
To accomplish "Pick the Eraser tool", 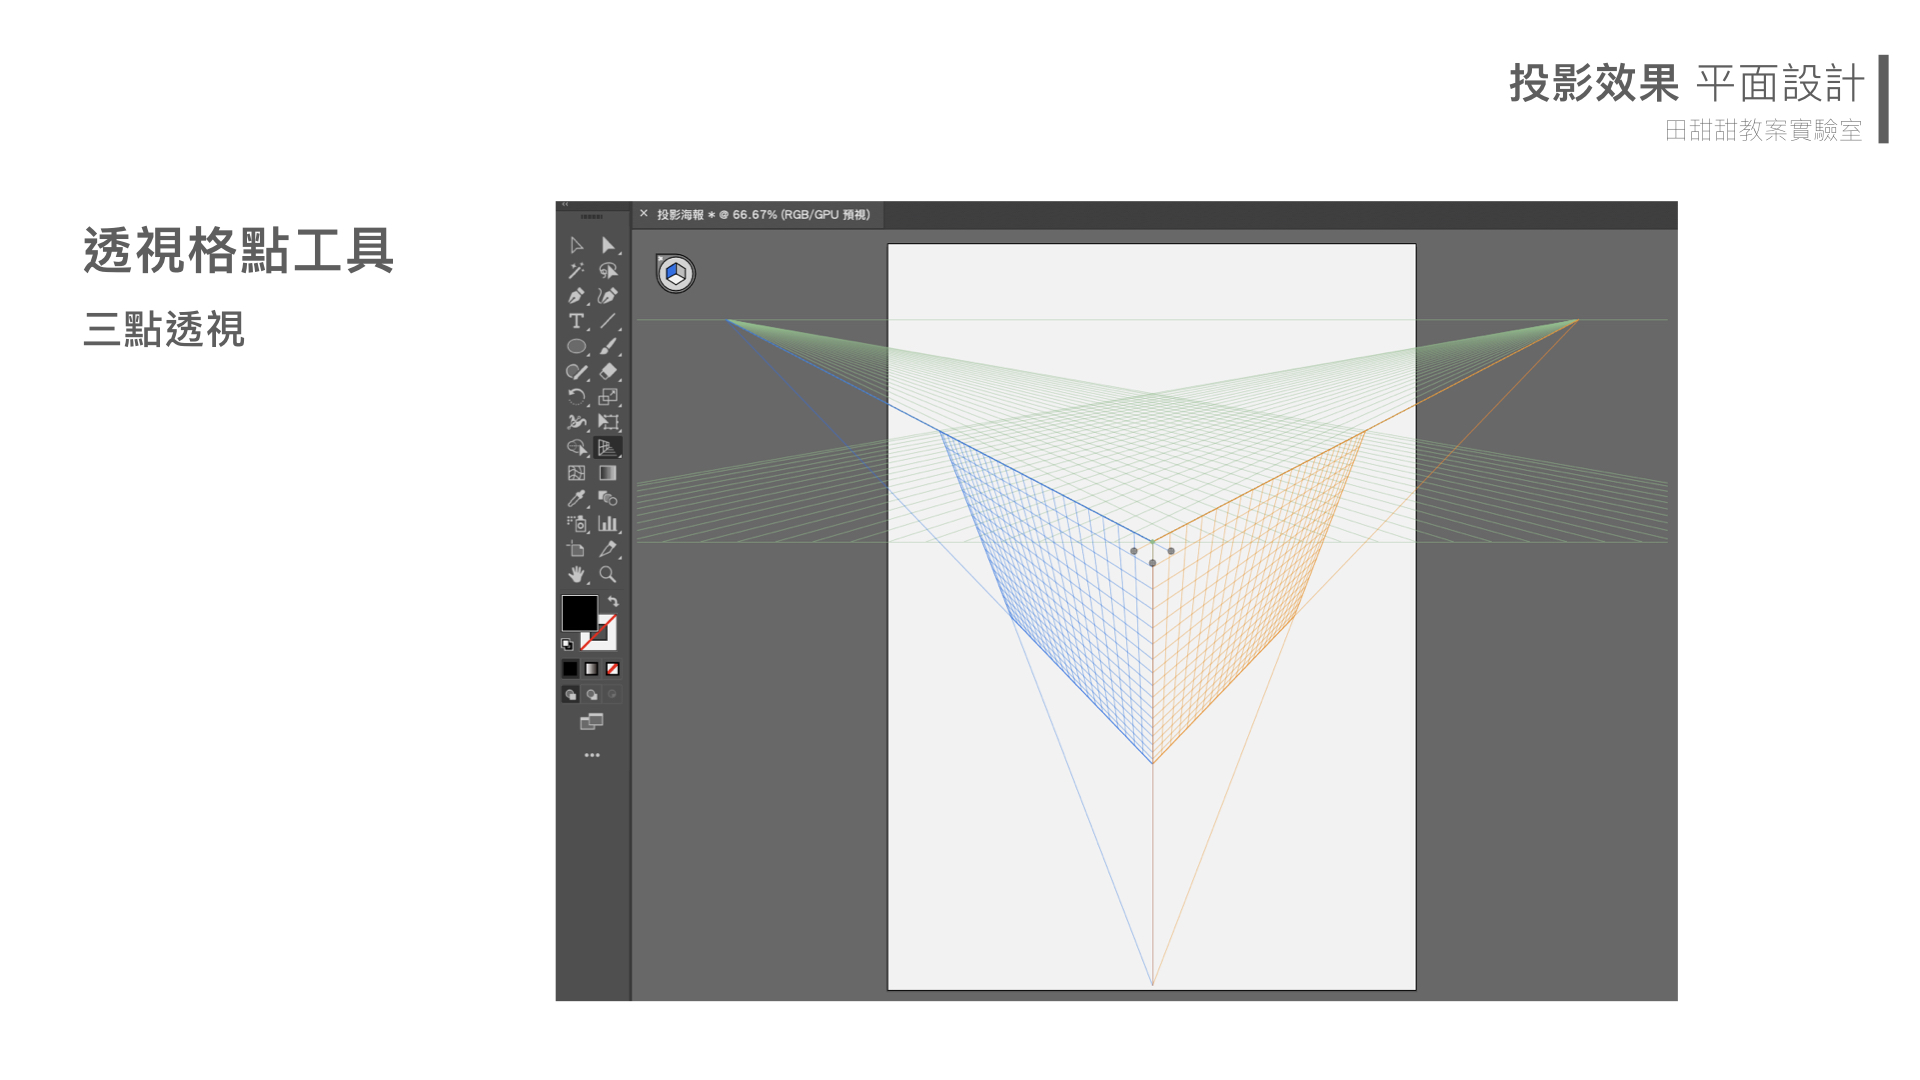I will (x=607, y=372).
